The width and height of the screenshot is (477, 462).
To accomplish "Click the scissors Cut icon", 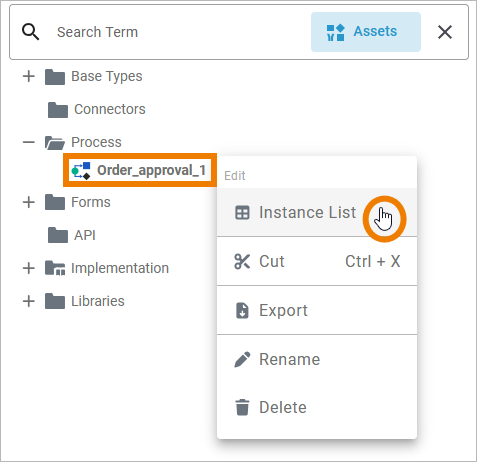I will [242, 261].
